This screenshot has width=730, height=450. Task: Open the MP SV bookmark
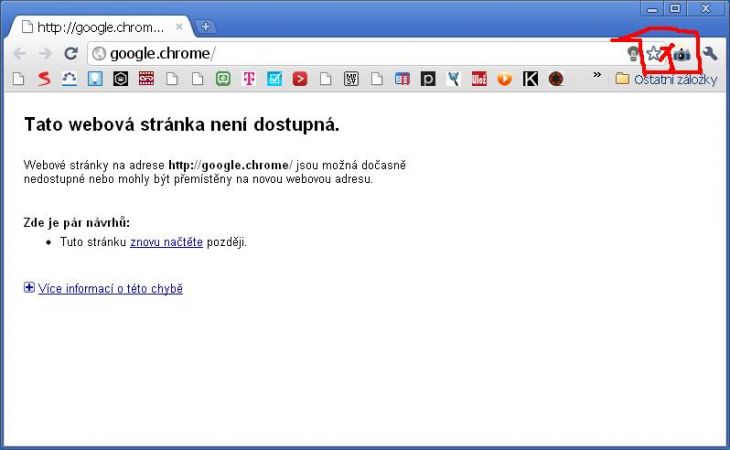pos(351,79)
